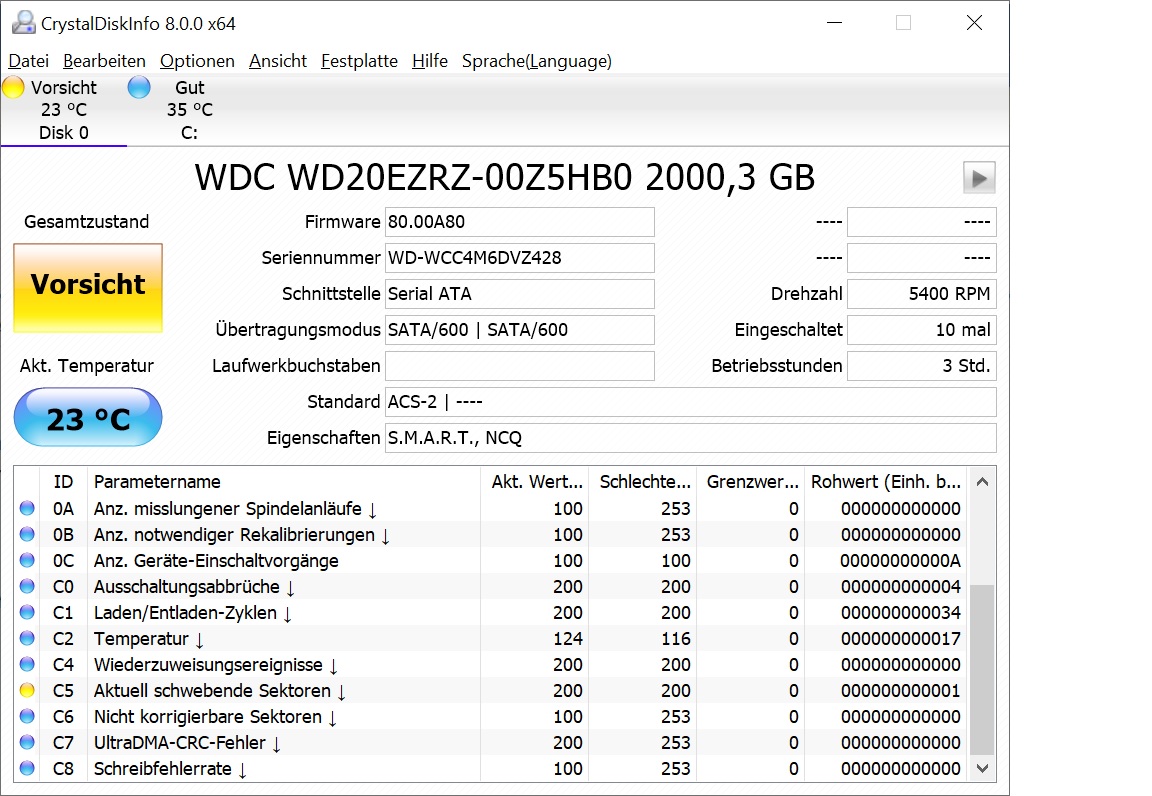Open the Optionen menu
The height and width of the screenshot is (796, 1152).
(197, 61)
